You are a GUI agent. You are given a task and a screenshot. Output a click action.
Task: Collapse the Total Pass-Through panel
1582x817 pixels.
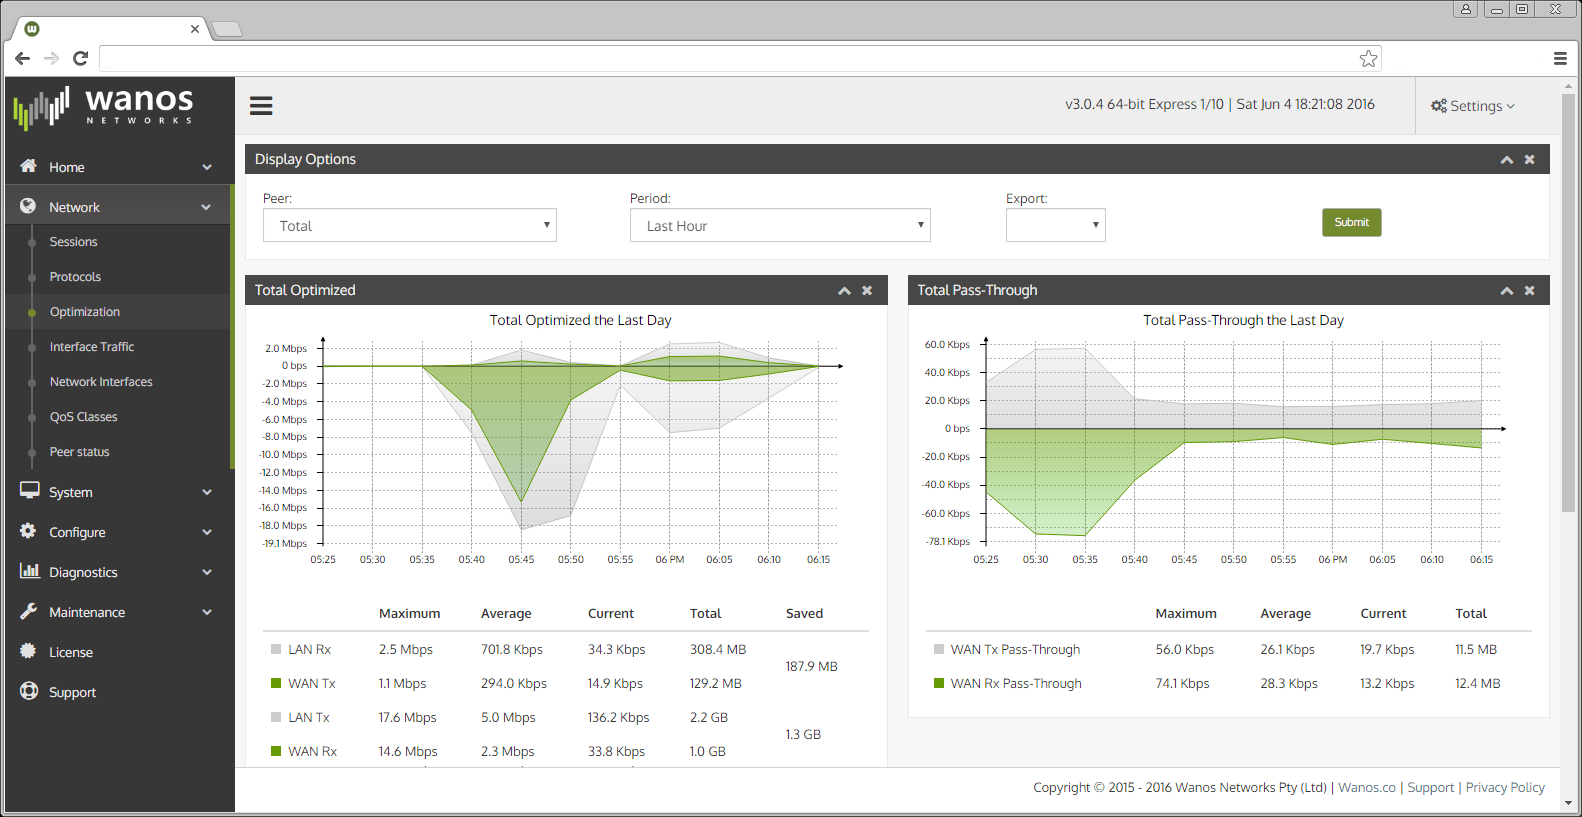1507,291
